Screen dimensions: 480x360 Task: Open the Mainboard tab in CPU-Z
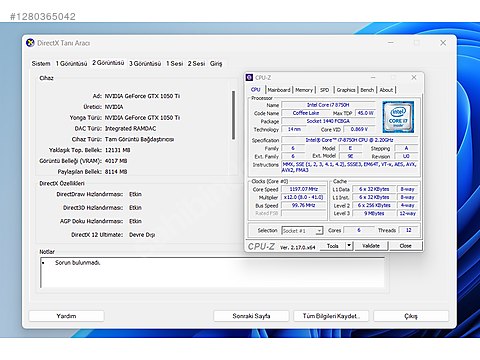[x=279, y=90]
